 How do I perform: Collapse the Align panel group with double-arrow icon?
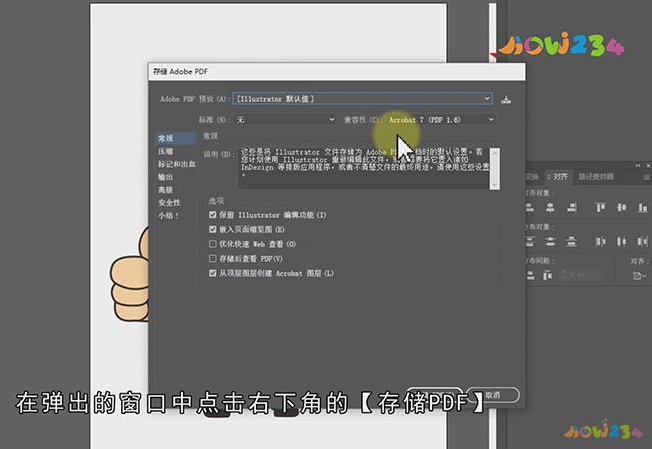[638, 165]
